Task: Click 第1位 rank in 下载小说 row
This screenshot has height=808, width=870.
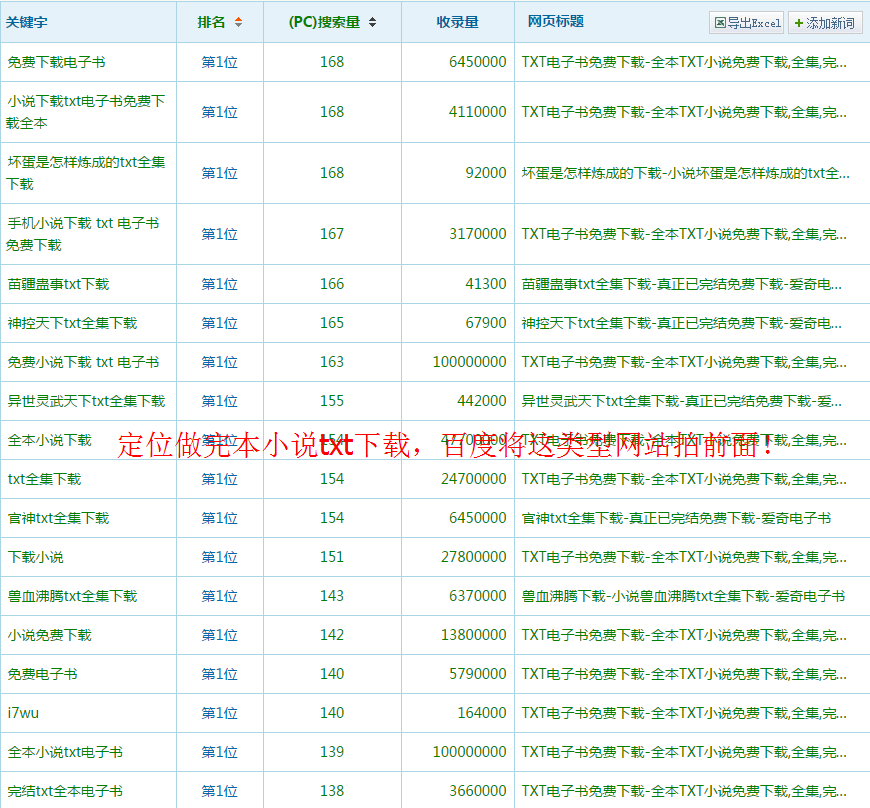Action: pos(220,557)
